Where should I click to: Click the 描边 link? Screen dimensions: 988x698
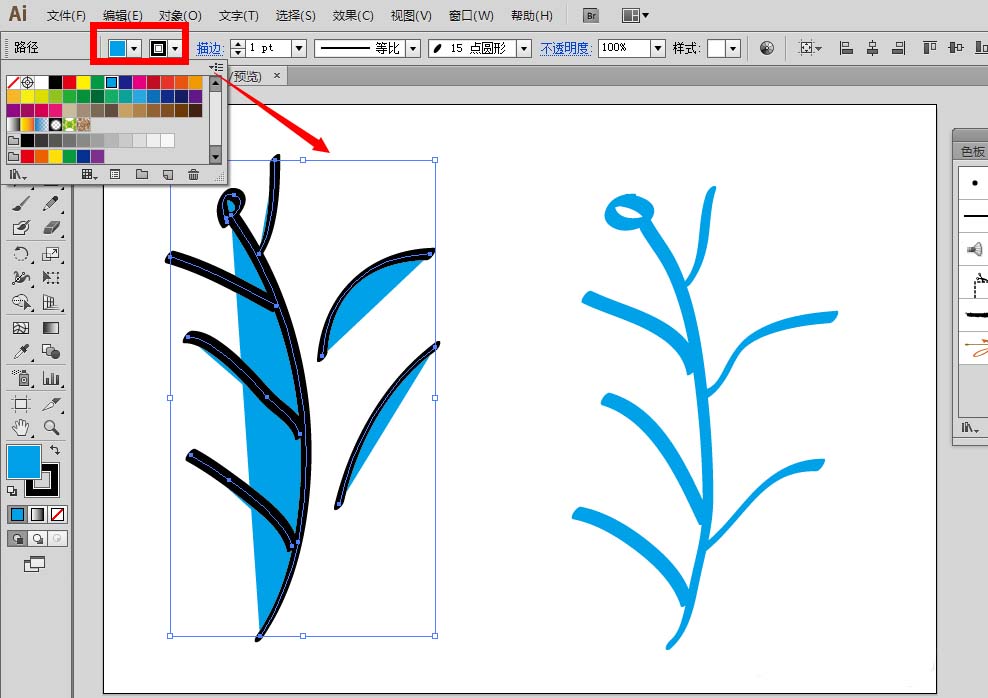click(x=210, y=49)
